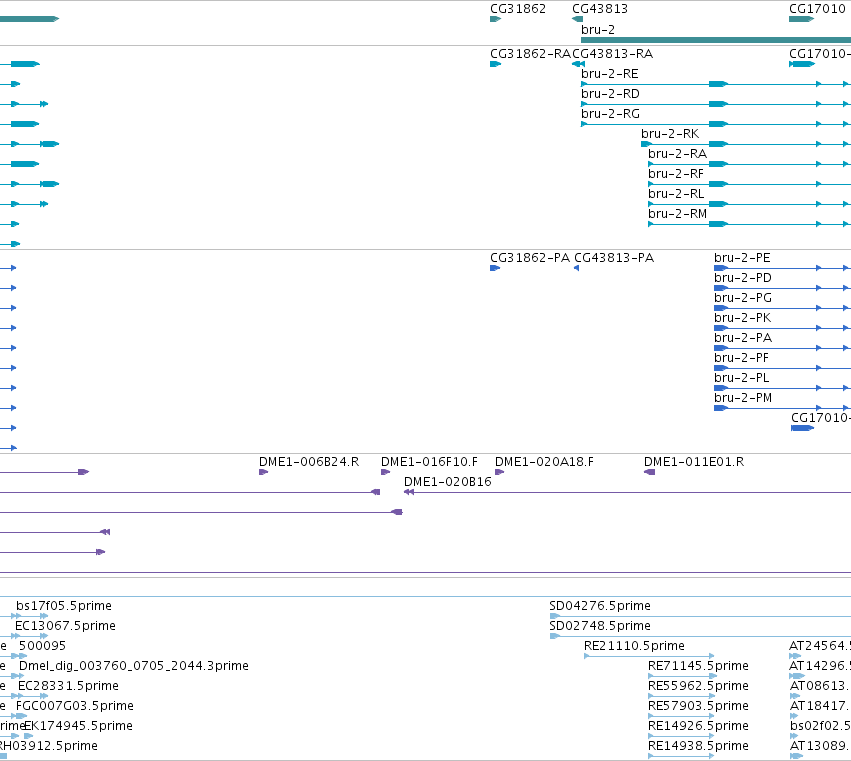This screenshot has height=761, width=851.
Task: Click EST RE57903.5prime
Action: pyautogui.click(x=698, y=706)
